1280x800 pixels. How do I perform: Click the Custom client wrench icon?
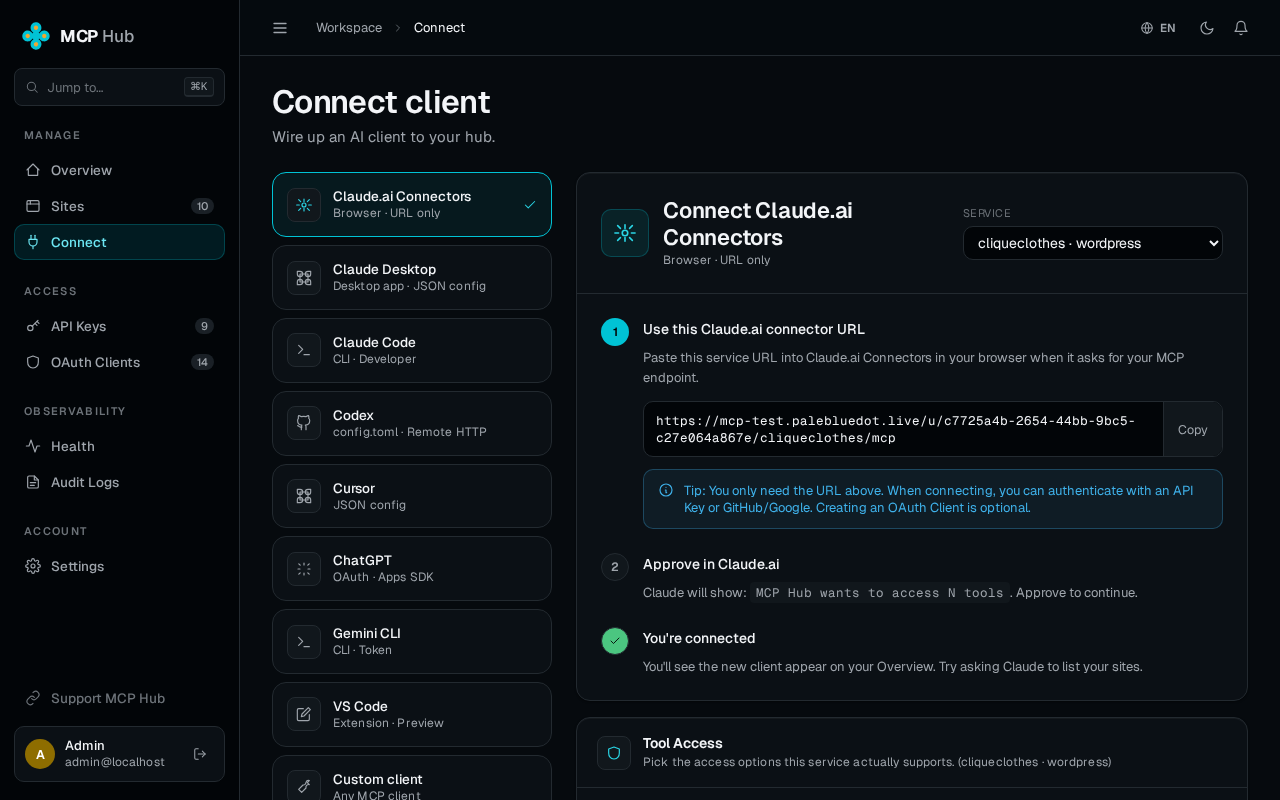[304, 787]
